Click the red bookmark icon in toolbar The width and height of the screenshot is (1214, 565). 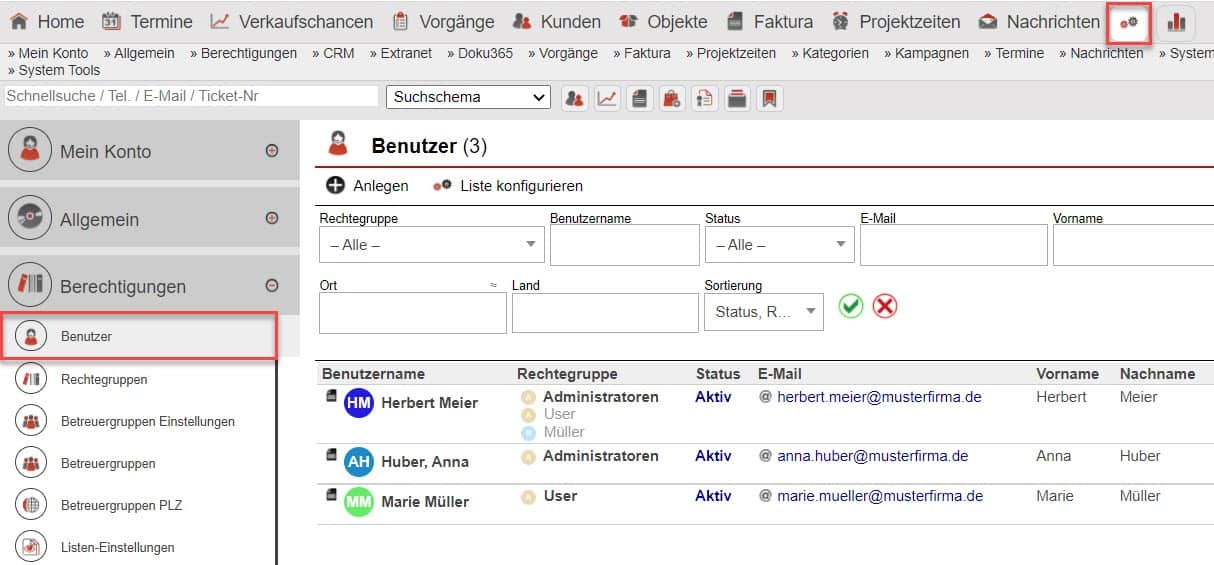[x=769, y=98]
